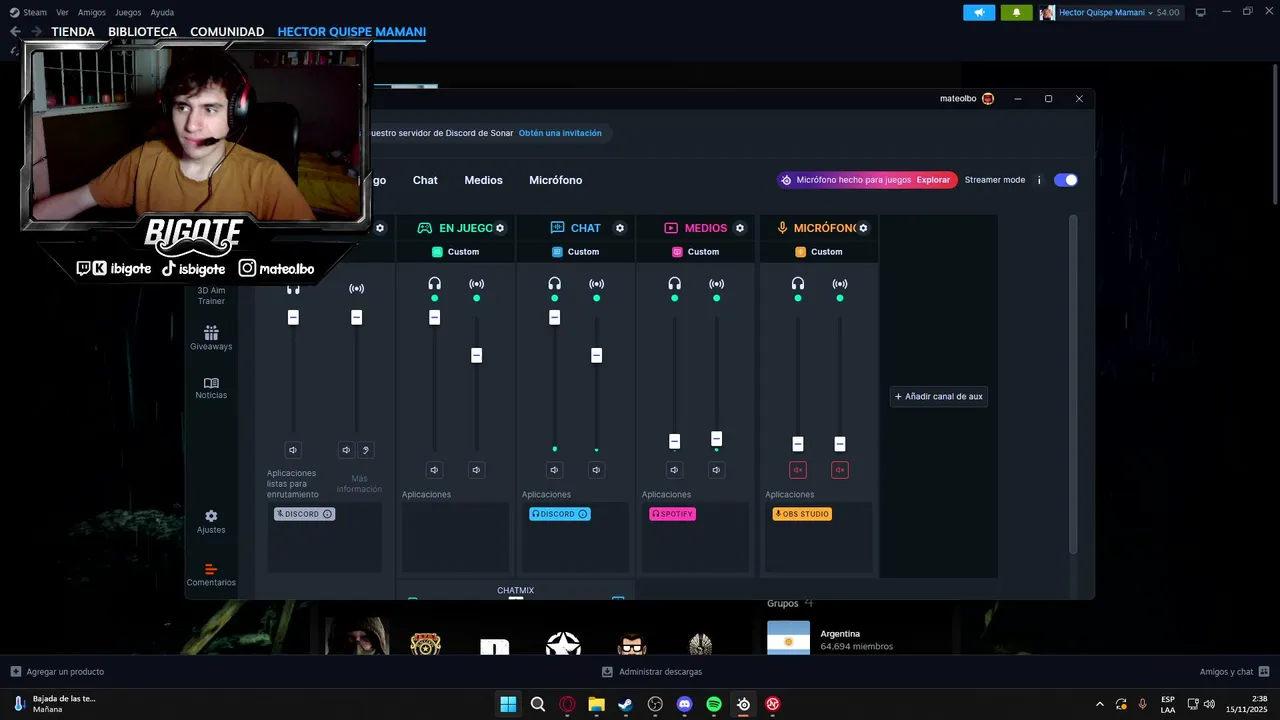Viewport: 1280px width, 720px height.
Task: Click stream broadcast icon in EN JUEGO channel
Action: point(476,284)
